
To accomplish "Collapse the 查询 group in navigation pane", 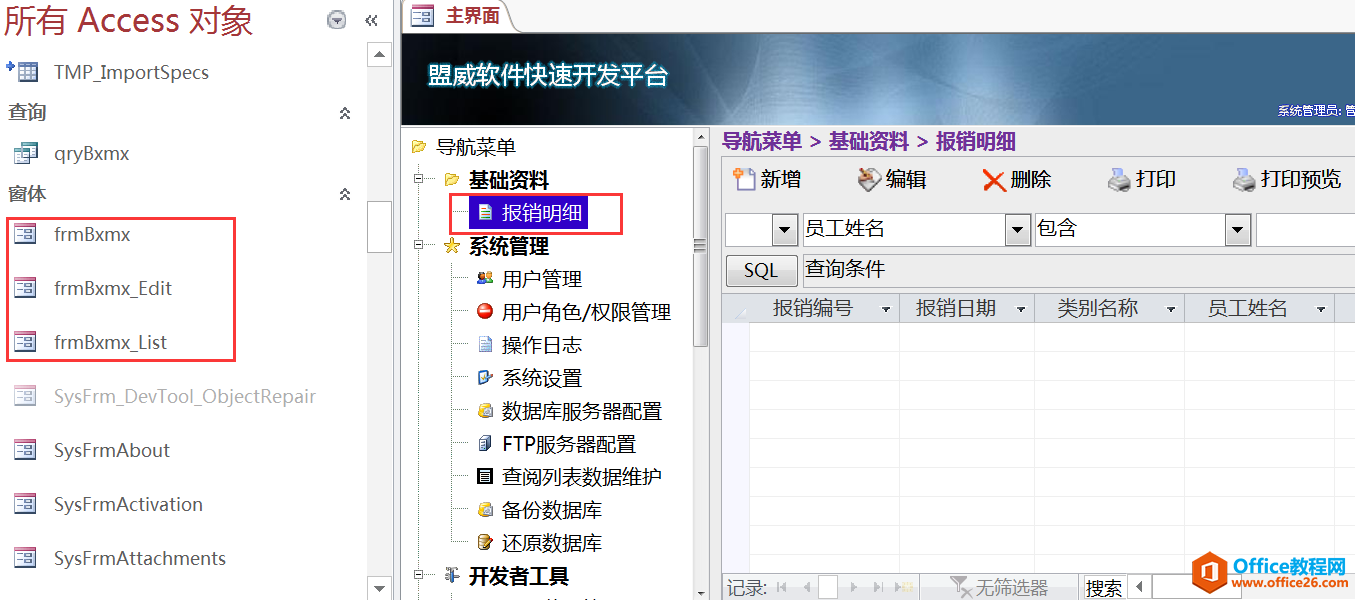I will point(345,113).
